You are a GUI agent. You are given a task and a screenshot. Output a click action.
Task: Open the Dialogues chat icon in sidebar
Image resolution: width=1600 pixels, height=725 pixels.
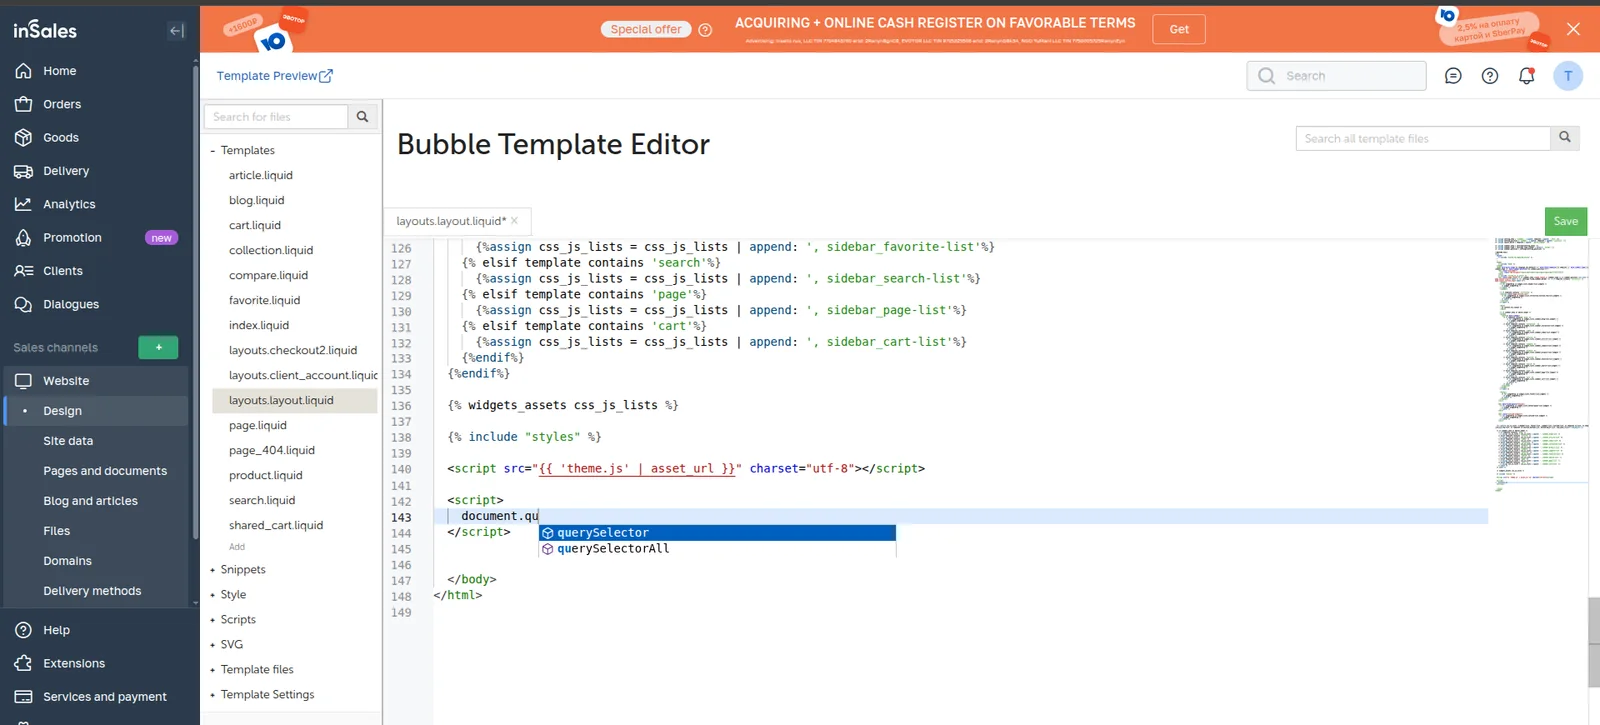[24, 304]
